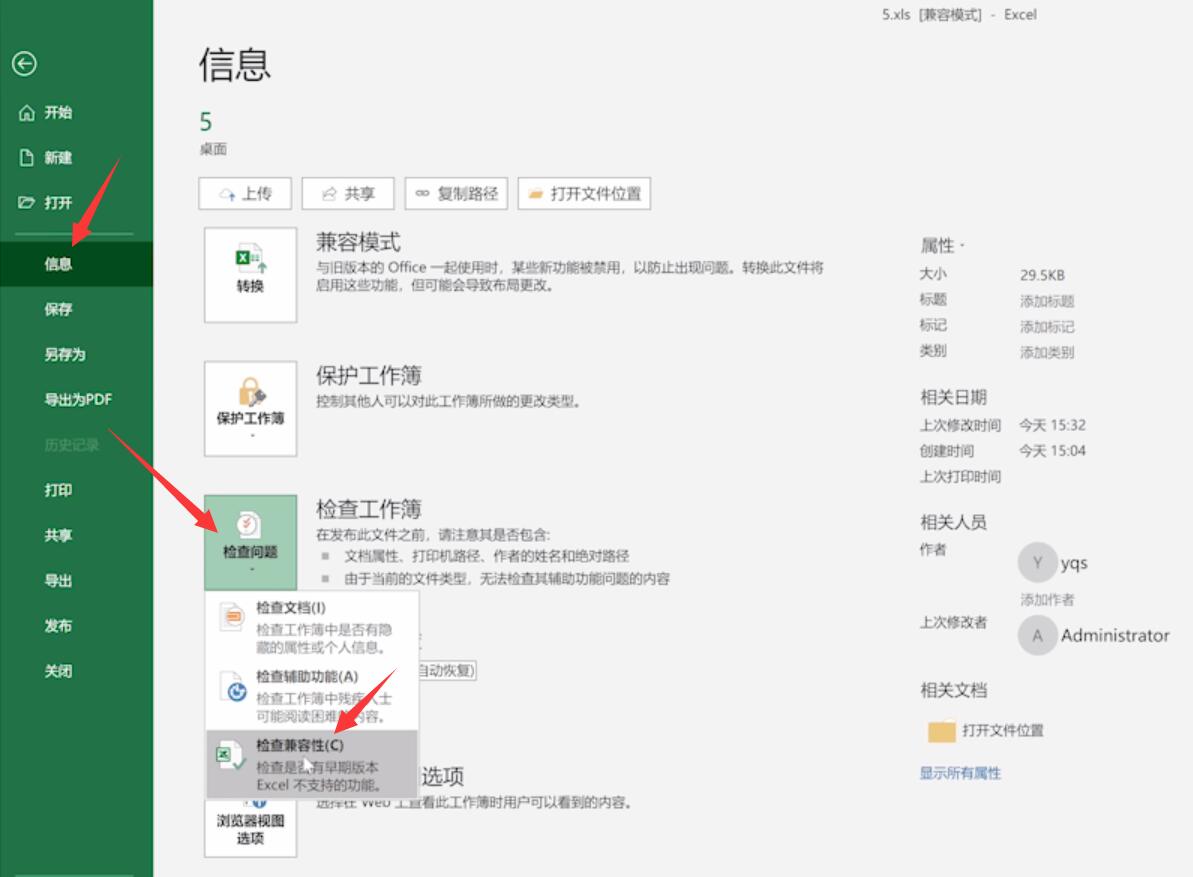Open the 打印 page

click(59, 490)
